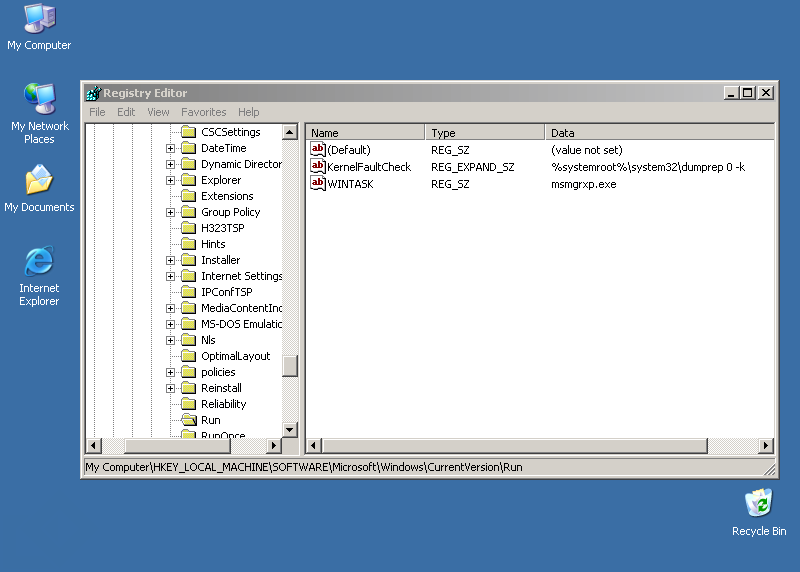Click the tree pane scroll down arrow

coord(290,430)
